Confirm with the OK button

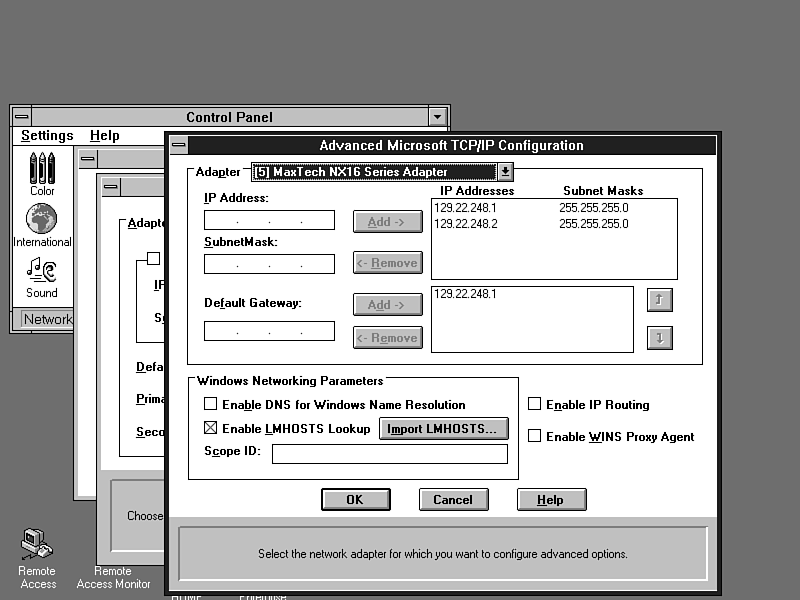pyautogui.click(x=356, y=499)
